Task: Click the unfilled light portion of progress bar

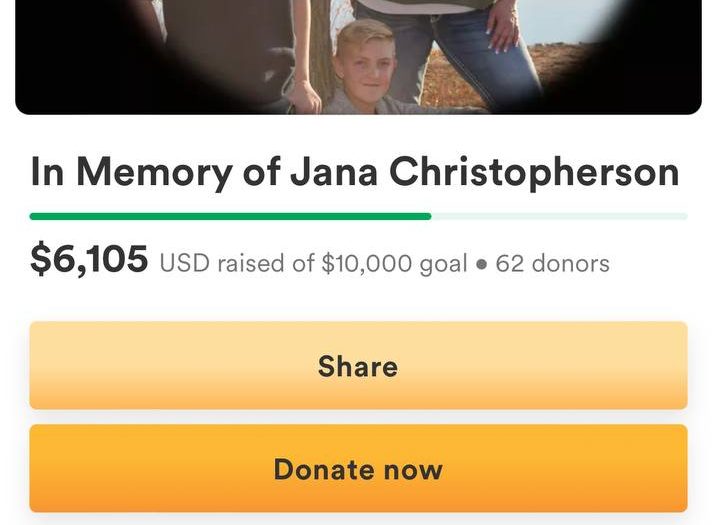Action: (559, 216)
